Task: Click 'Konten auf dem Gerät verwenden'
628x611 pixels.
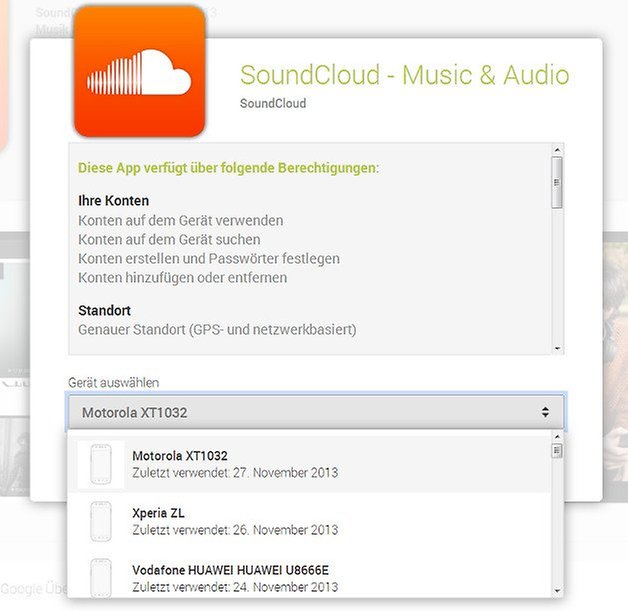Action: point(181,221)
